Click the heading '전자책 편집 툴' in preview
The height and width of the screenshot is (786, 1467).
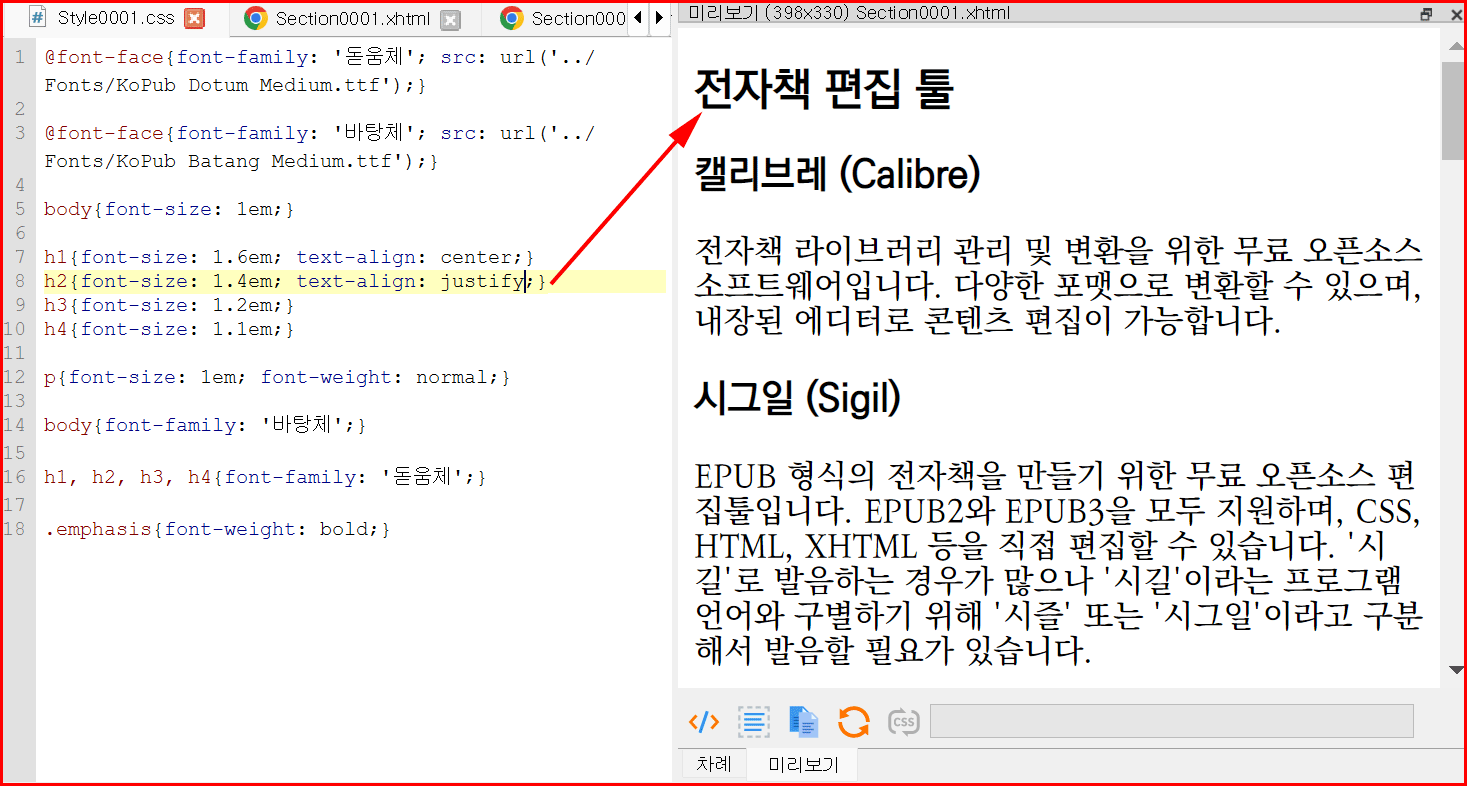(x=823, y=88)
